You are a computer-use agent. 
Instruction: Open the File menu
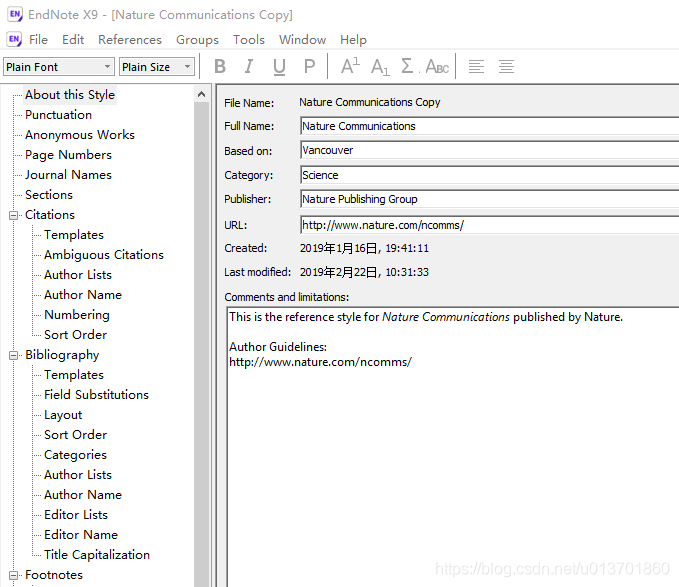click(38, 40)
